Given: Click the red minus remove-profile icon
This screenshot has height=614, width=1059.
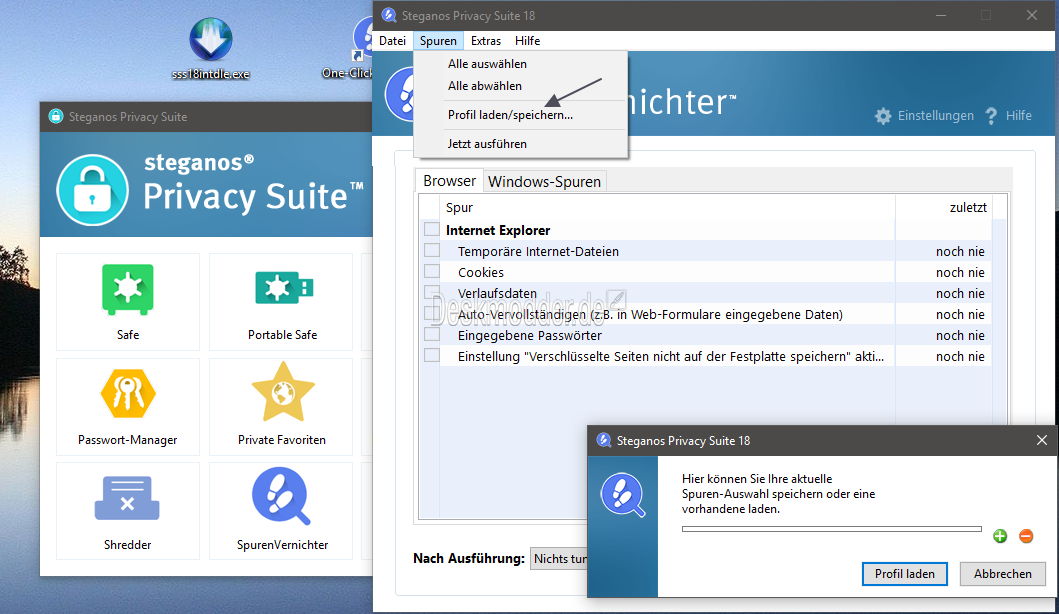Looking at the screenshot, I should click(1026, 536).
